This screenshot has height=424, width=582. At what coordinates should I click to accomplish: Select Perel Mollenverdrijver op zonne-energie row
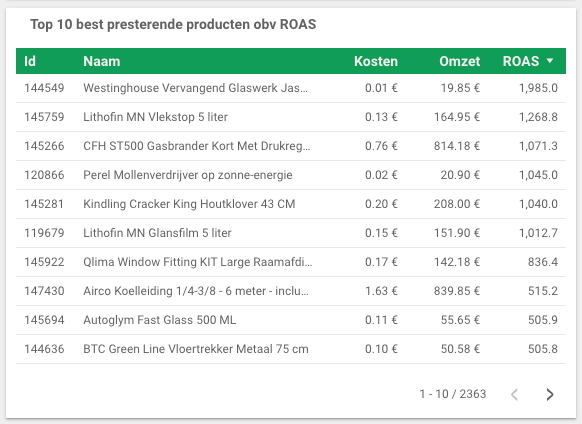coord(291,175)
